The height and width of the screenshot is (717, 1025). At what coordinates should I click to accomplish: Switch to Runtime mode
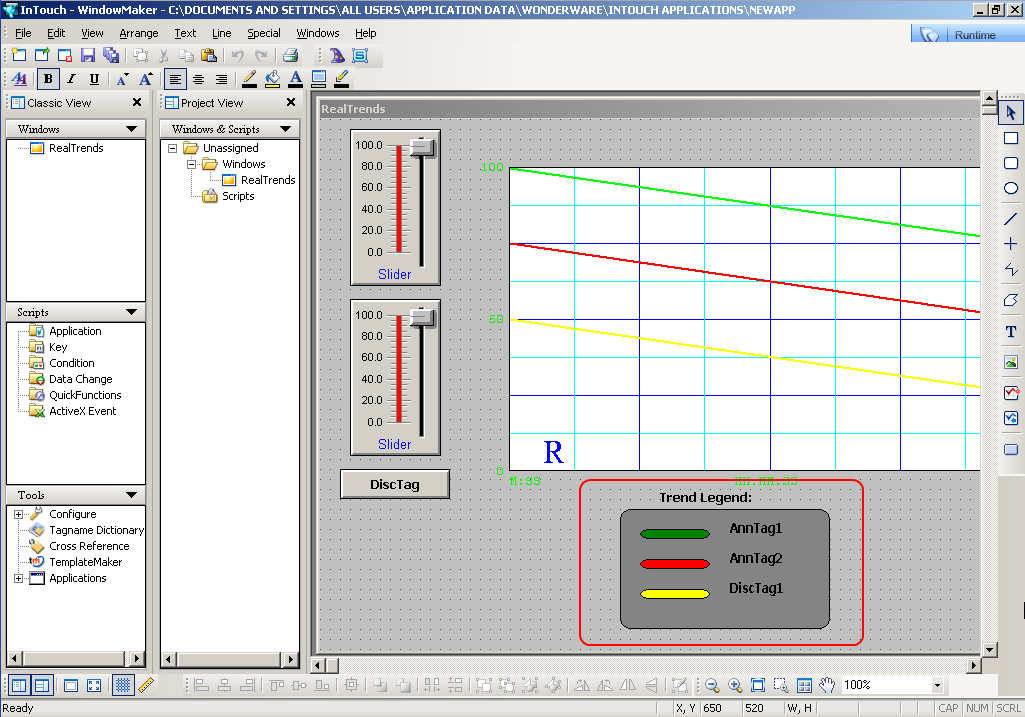pyautogui.click(x=967, y=35)
